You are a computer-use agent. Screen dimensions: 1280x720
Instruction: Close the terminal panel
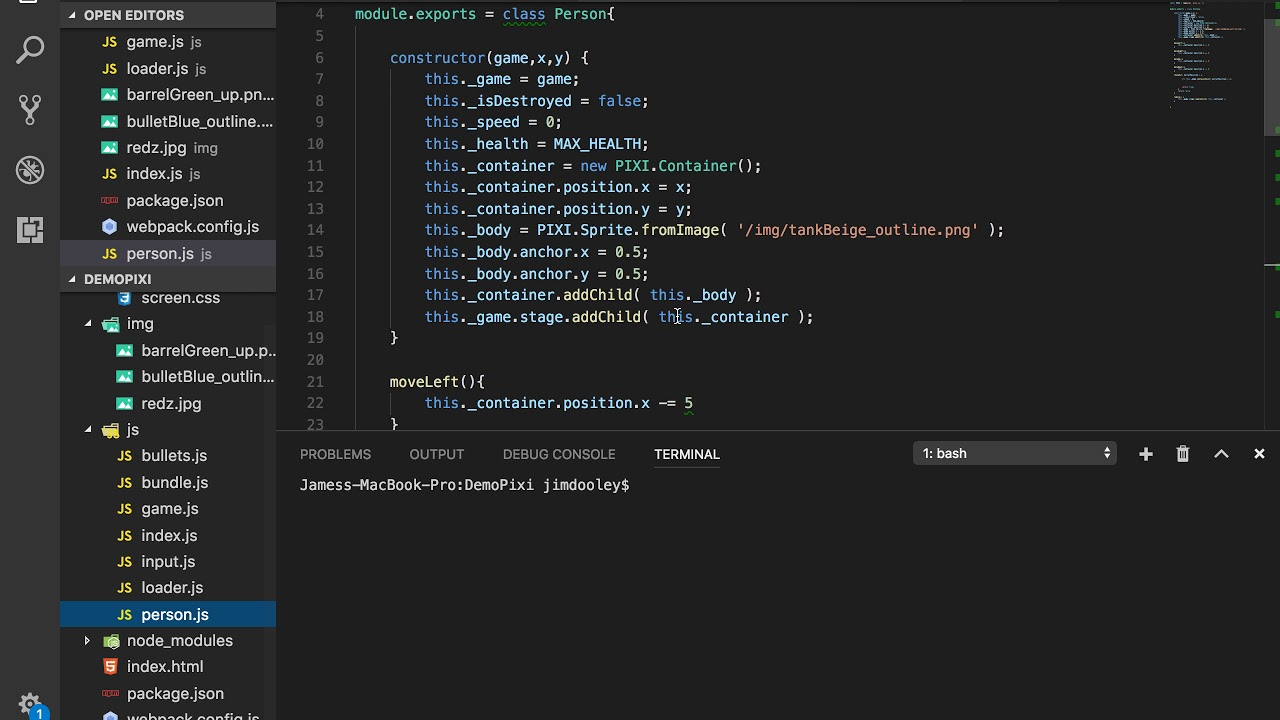pos(1259,453)
